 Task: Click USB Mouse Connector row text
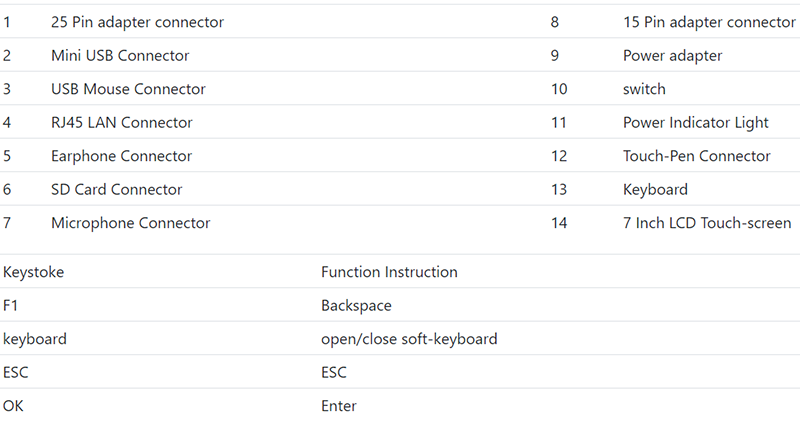coord(128,89)
